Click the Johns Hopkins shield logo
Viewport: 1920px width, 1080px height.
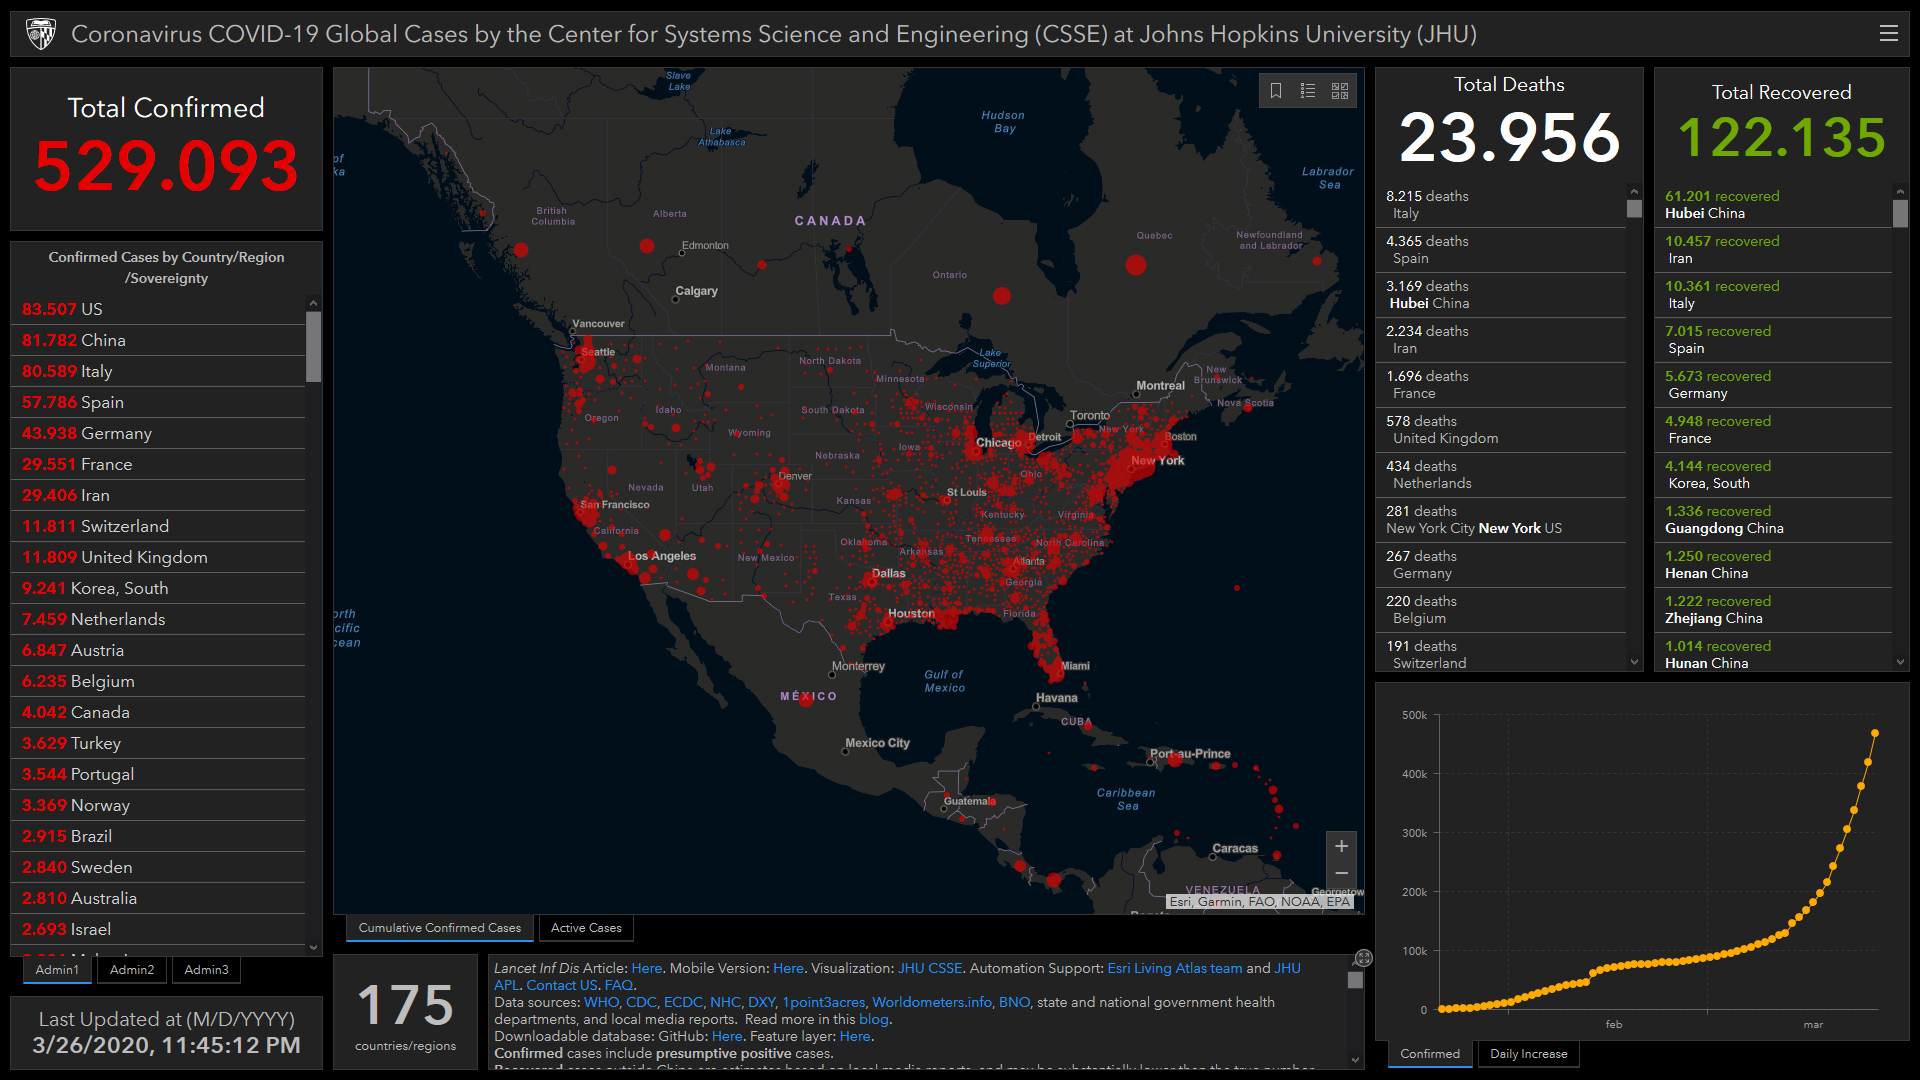(x=41, y=34)
